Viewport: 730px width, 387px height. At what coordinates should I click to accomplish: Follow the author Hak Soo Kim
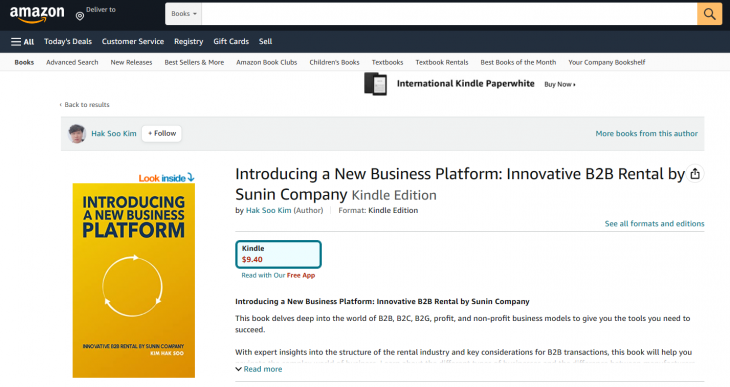click(162, 134)
